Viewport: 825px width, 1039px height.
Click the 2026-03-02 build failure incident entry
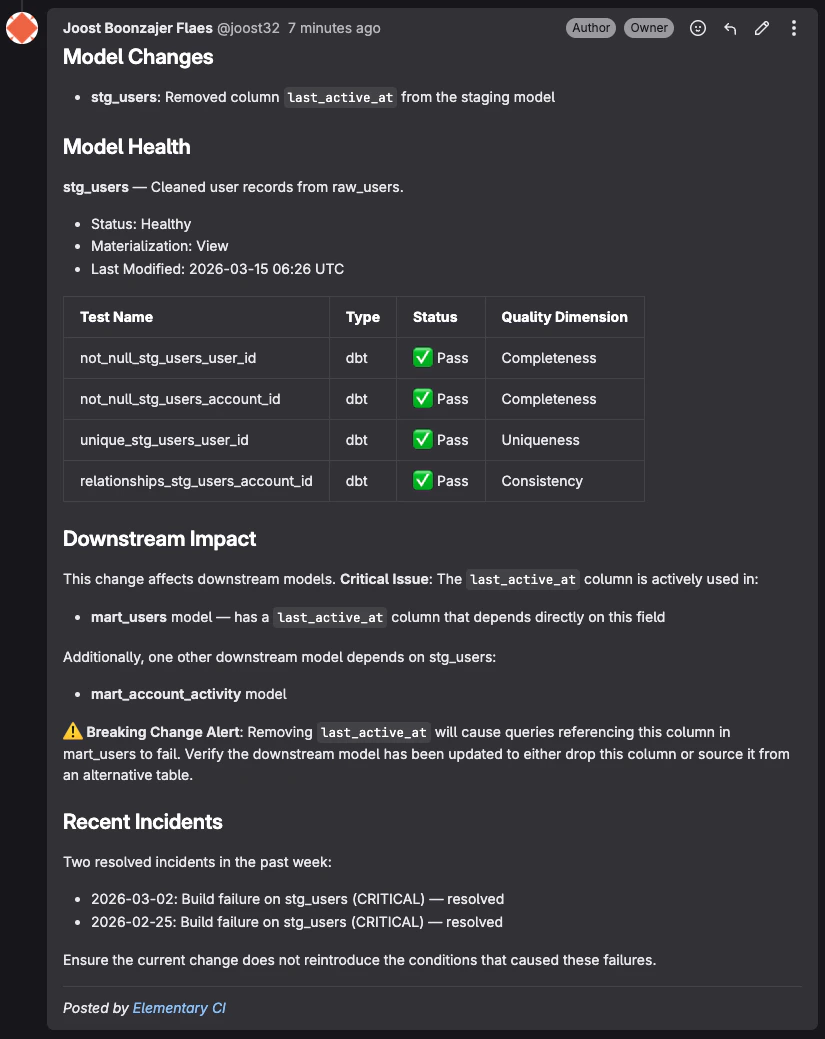click(296, 899)
